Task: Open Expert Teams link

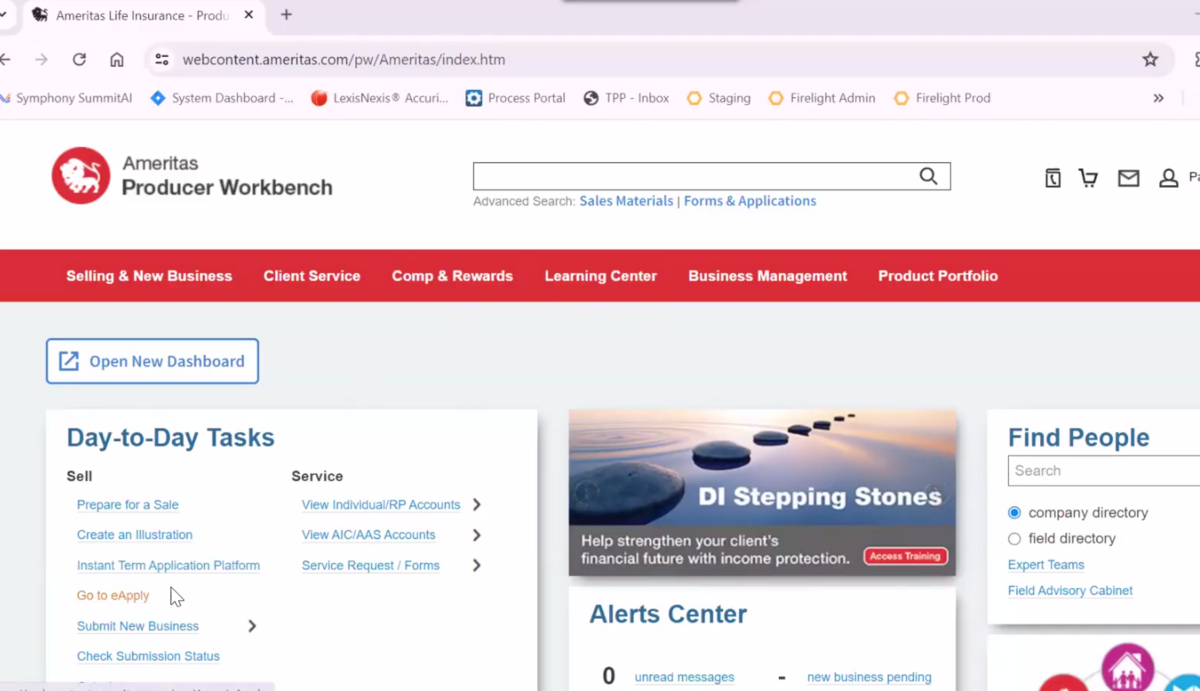Action: [1046, 565]
